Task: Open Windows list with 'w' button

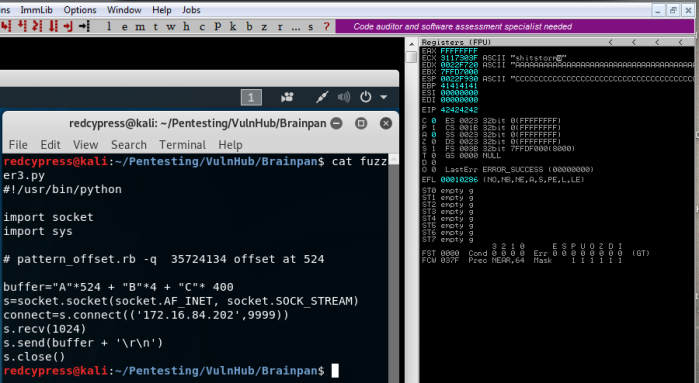Action: (171, 26)
